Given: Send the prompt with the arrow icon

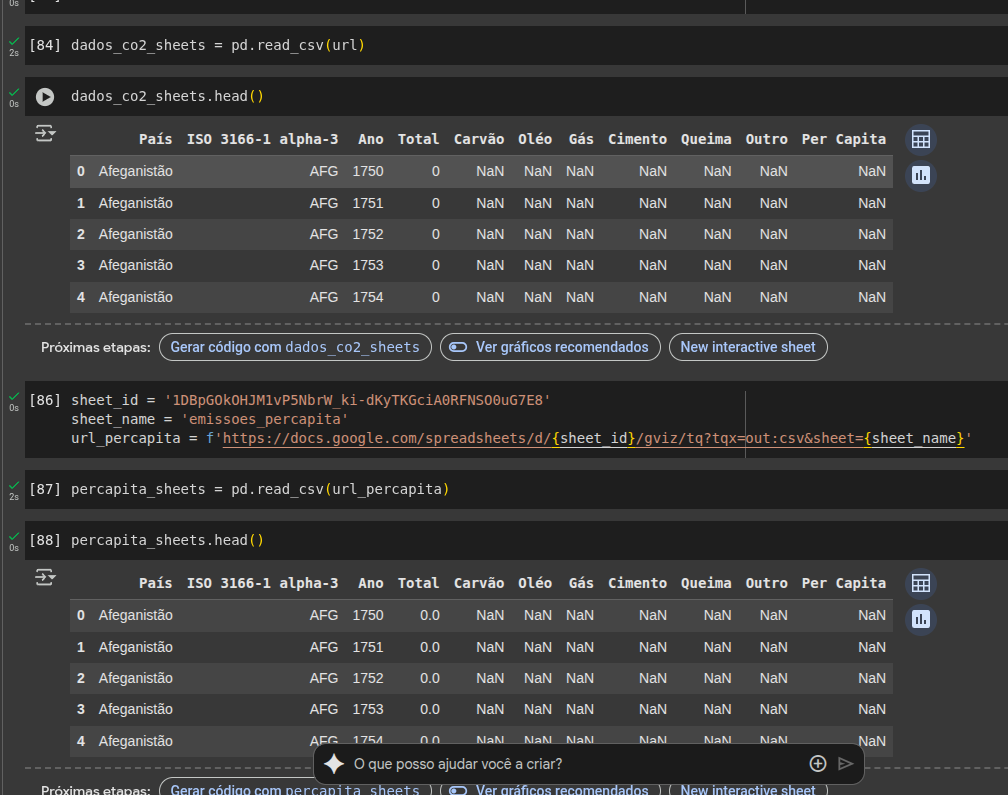Looking at the screenshot, I should (x=846, y=764).
